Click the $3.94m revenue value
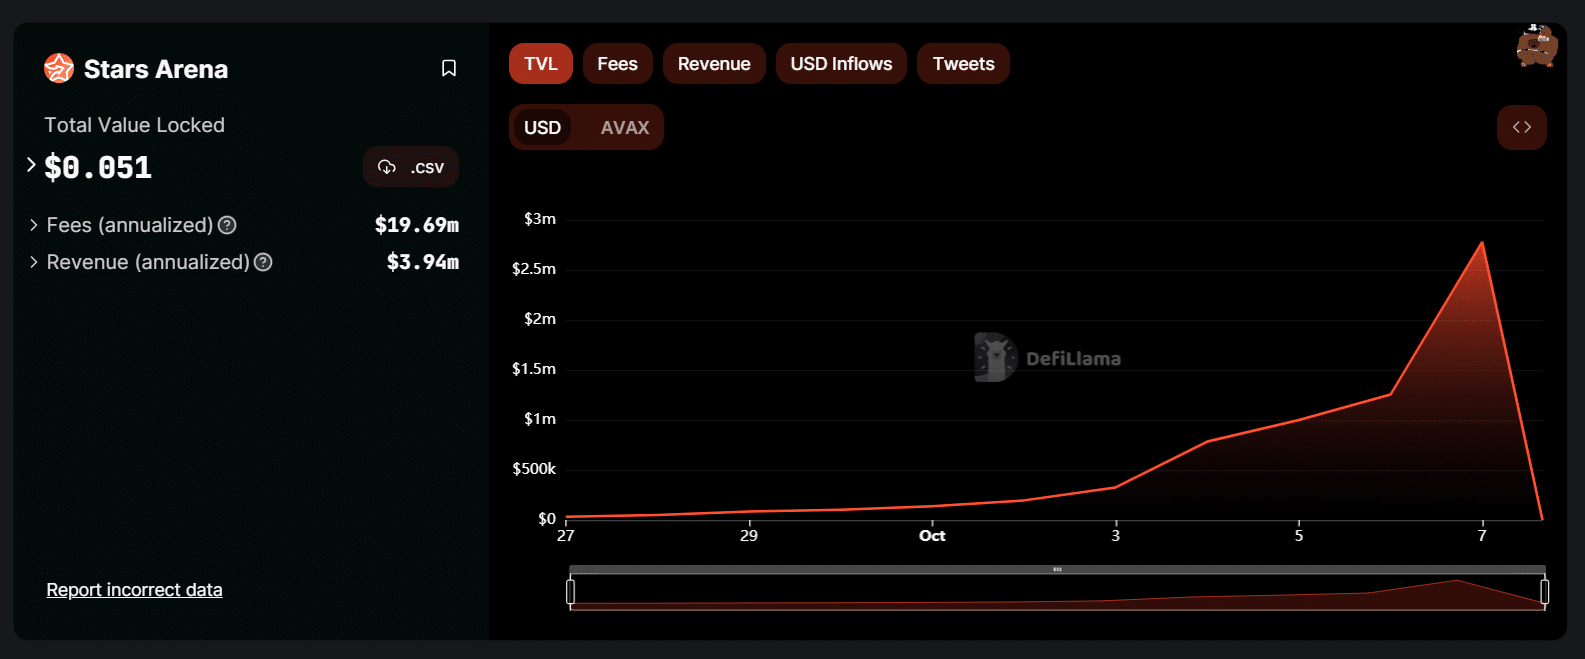Screen dimensions: 1585x659 pos(423,262)
